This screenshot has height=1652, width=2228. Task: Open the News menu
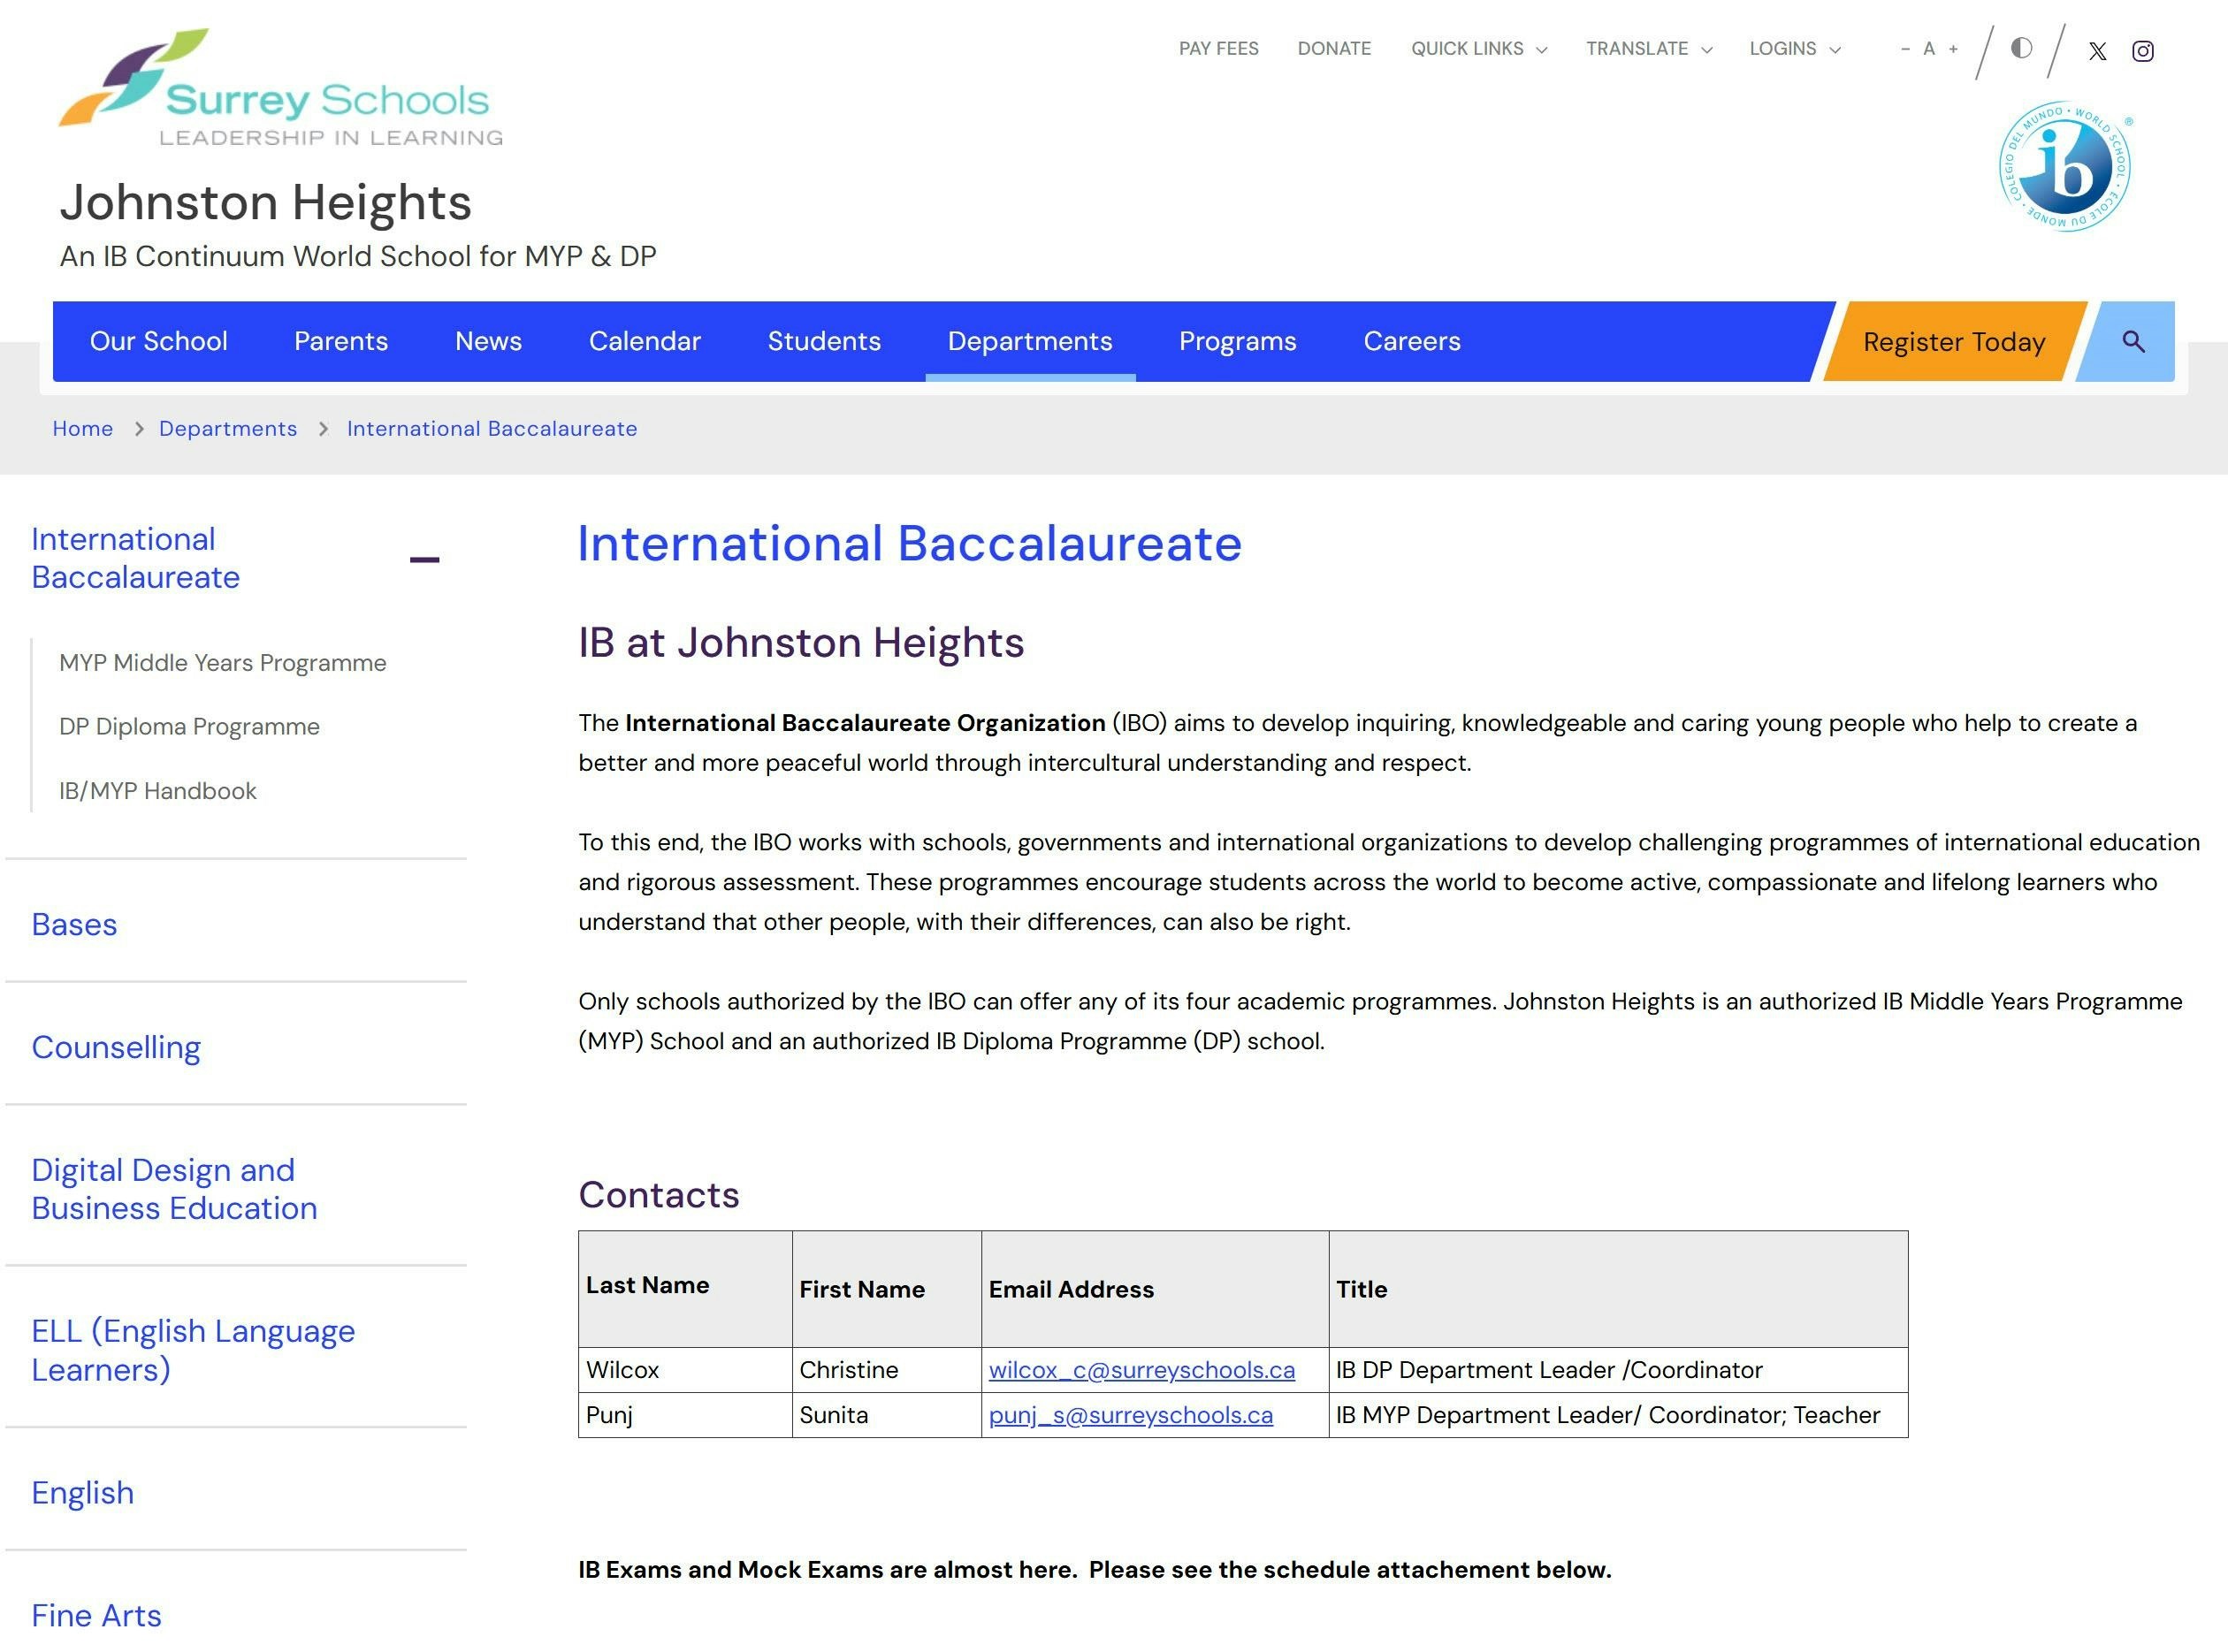coord(488,341)
